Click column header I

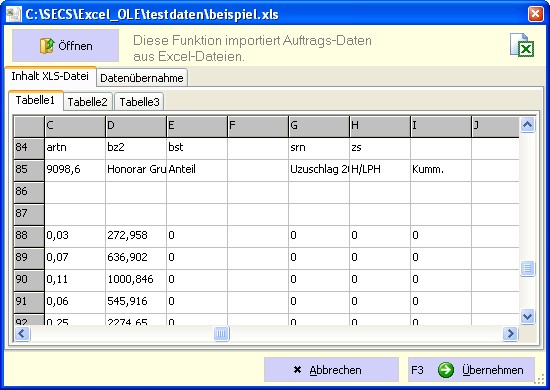[441, 126]
